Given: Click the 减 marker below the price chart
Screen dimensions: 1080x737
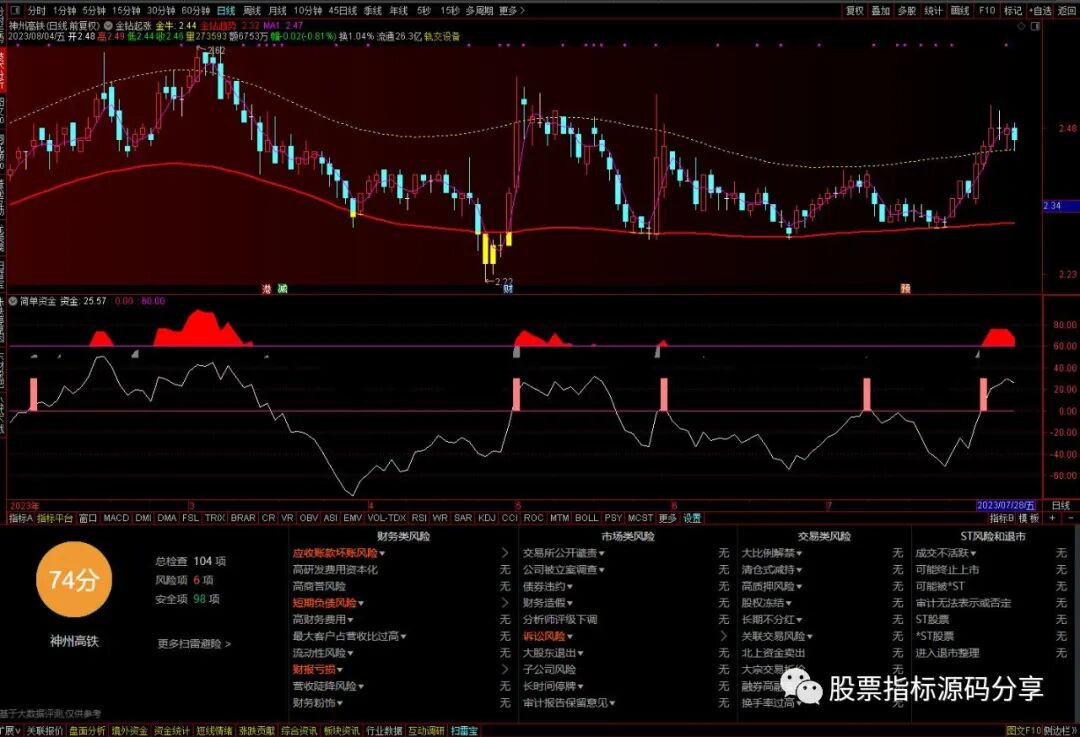Looking at the screenshot, I should [282, 289].
